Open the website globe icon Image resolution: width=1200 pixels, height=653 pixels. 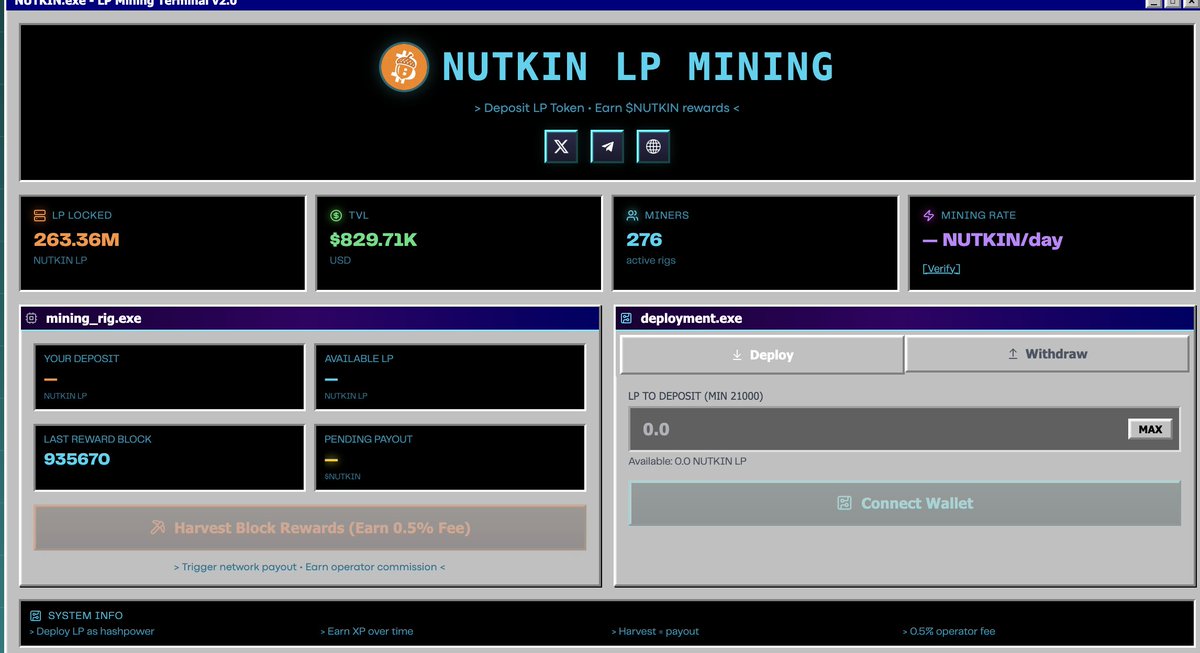tap(653, 147)
